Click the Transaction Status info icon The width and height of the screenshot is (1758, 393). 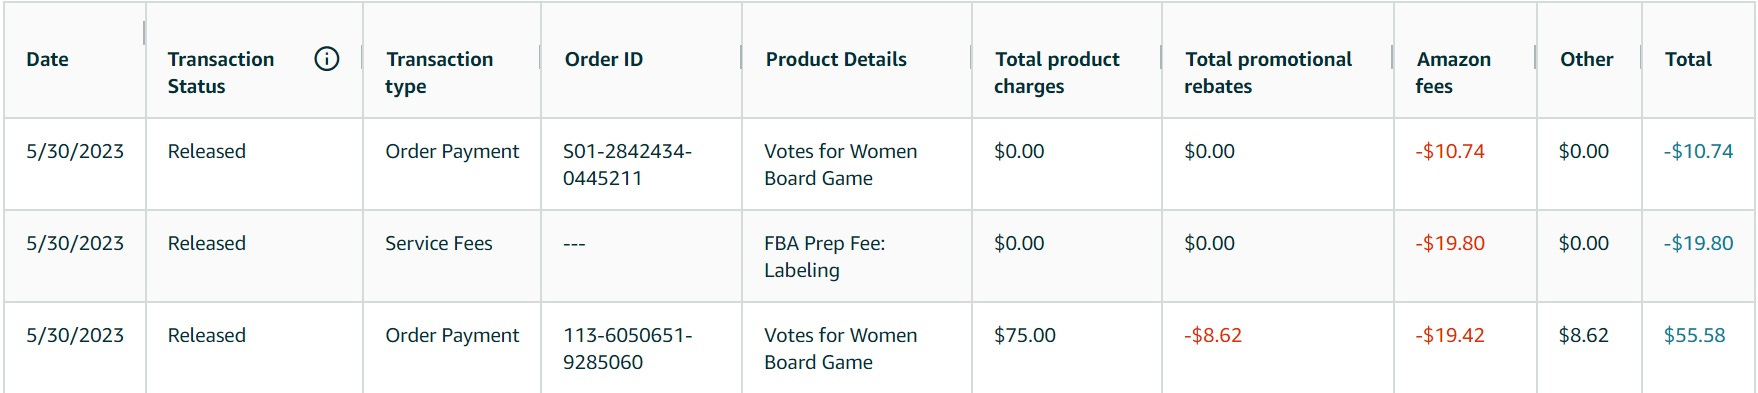(x=326, y=59)
